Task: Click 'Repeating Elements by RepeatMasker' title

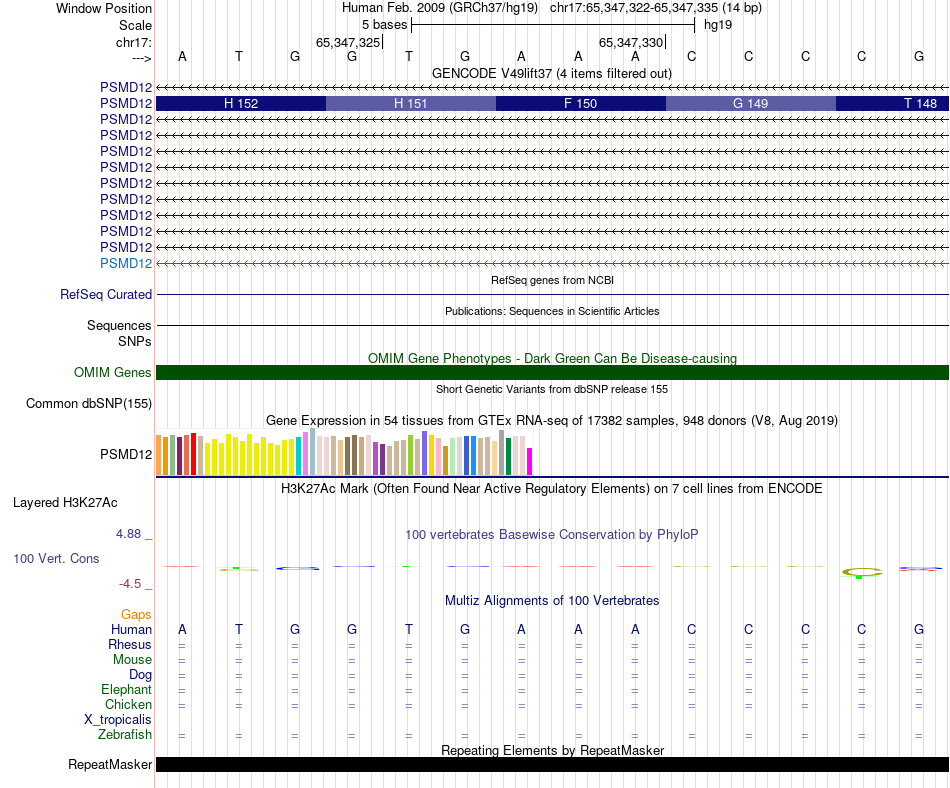Action: tap(553, 750)
